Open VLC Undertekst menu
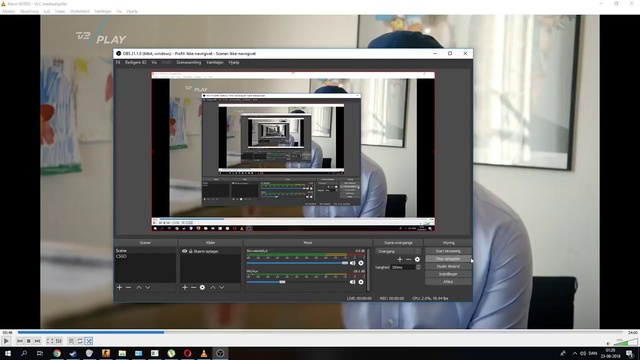This screenshot has height=360, width=640. tap(80, 11)
